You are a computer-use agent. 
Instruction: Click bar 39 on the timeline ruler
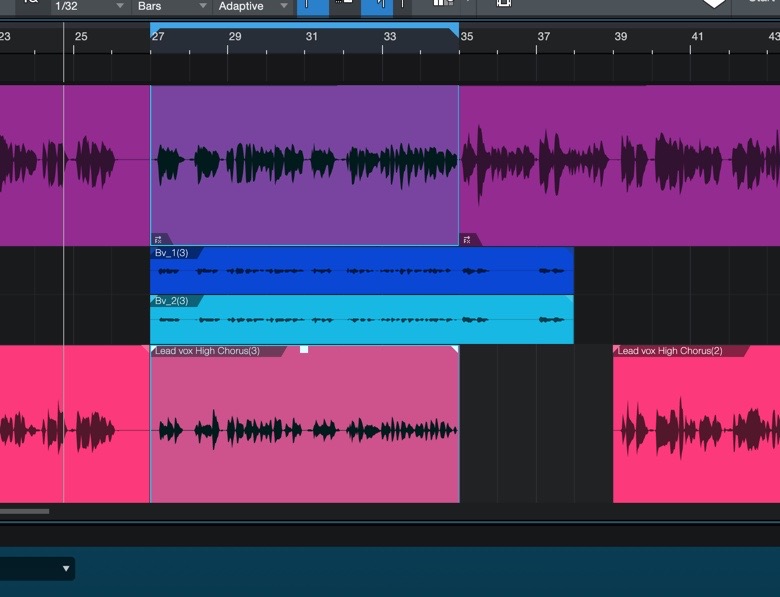tap(621, 37)
